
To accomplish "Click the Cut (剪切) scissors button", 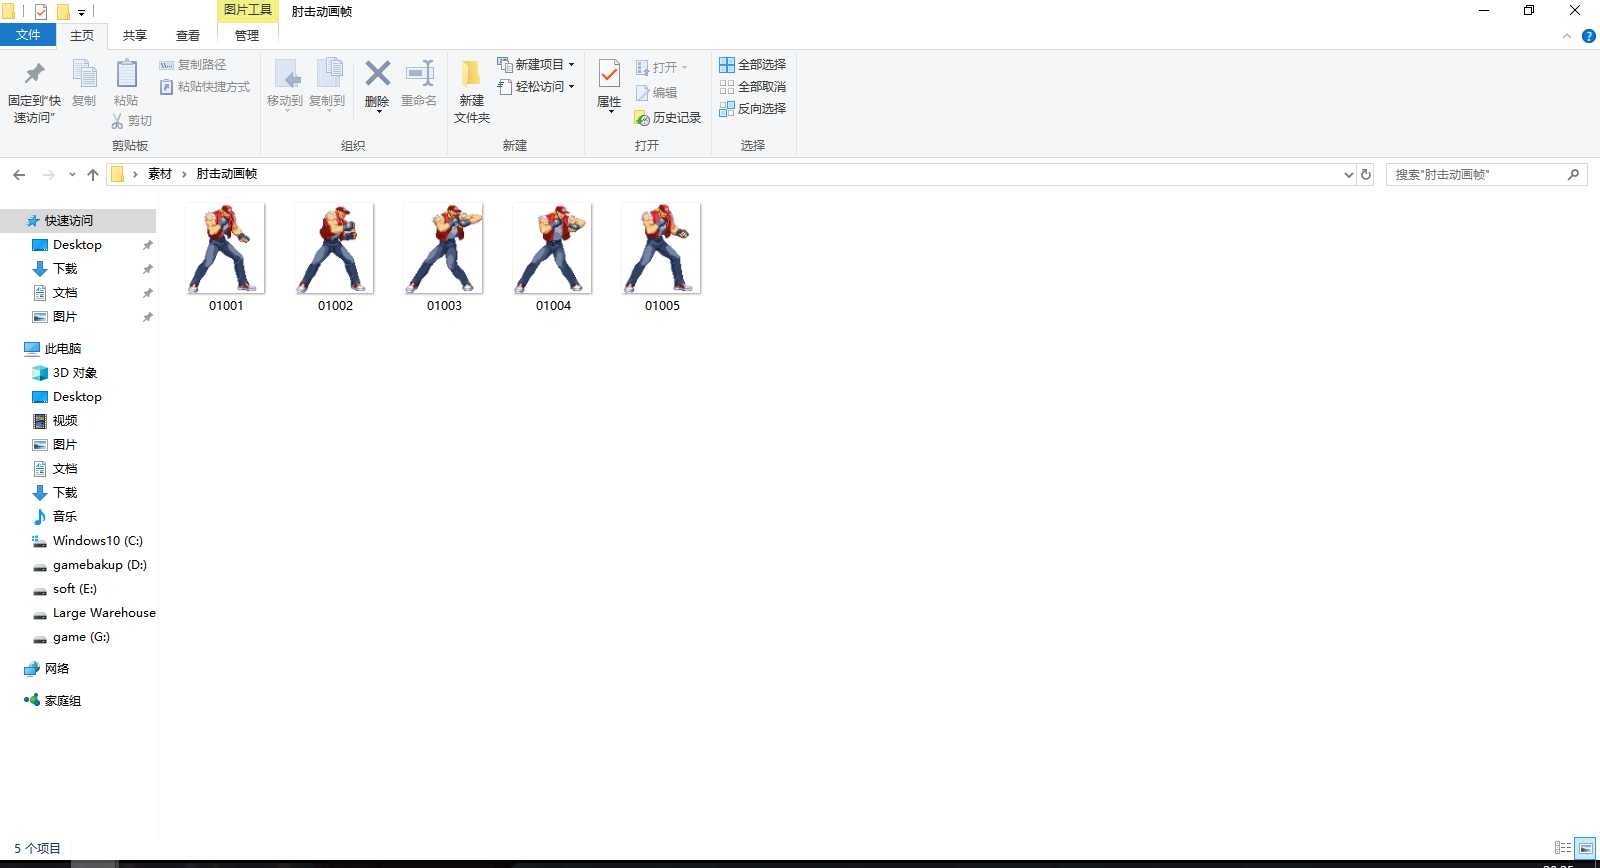I will click(131, 121).
